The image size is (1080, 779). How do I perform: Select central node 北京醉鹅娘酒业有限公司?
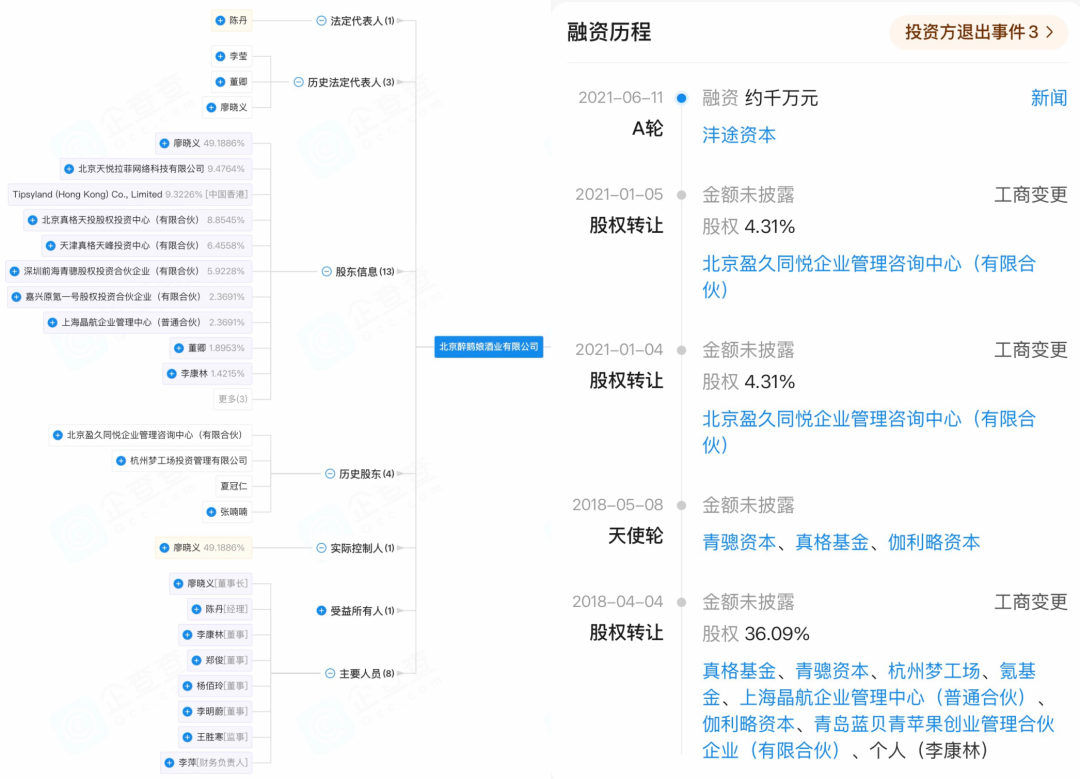tap(488, 346)
